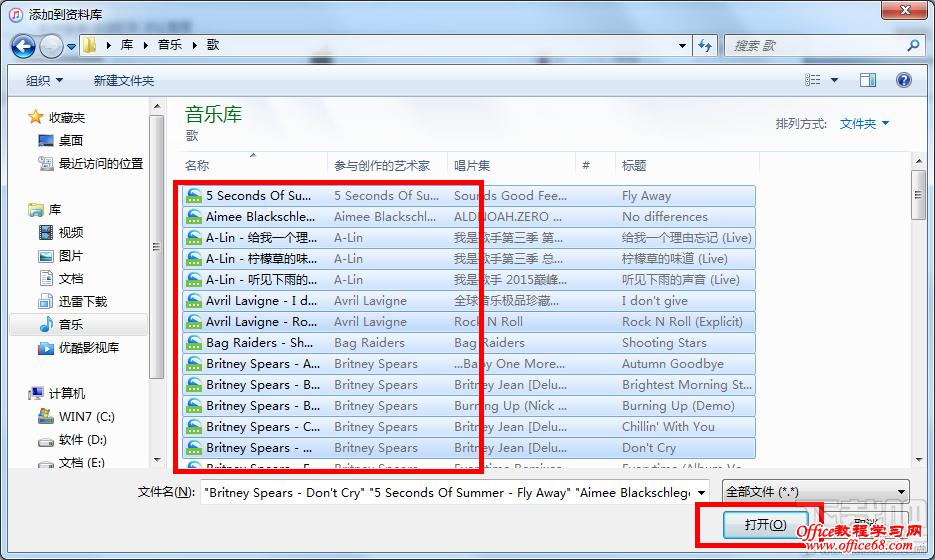Select file 5 Seconds Of Su...
Image resolution: width=935 pixels, height=560 pixels.
(258, 196)
